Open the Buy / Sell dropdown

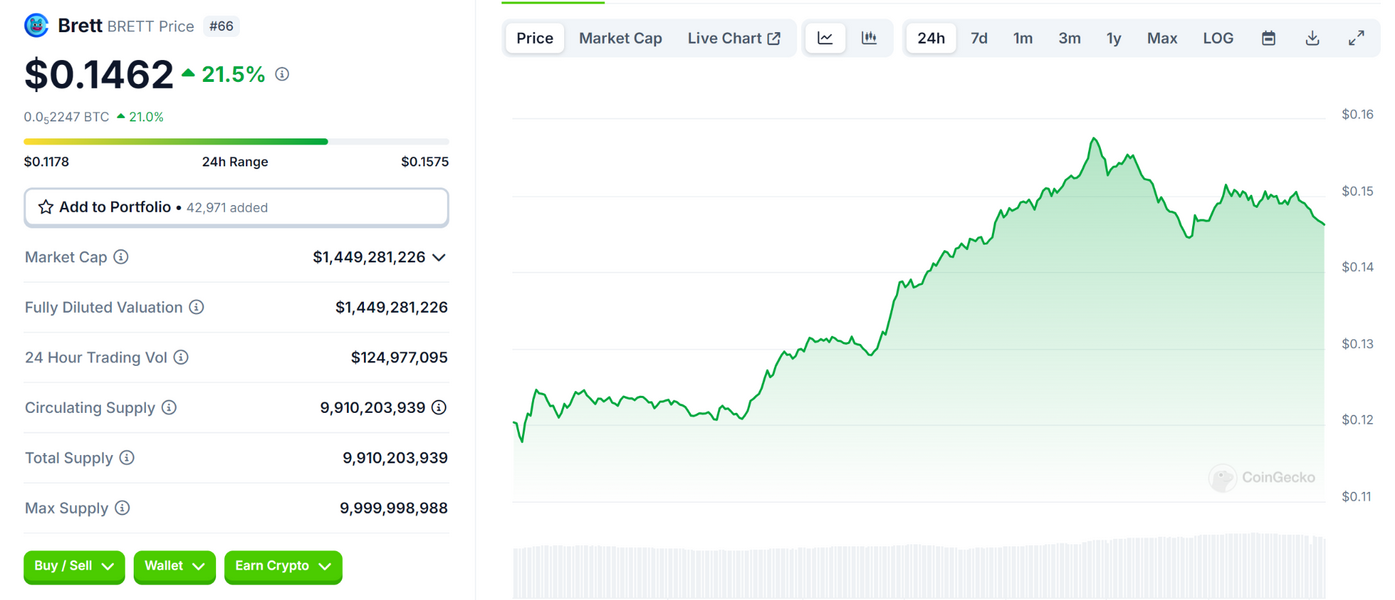(x=74, y=566)
